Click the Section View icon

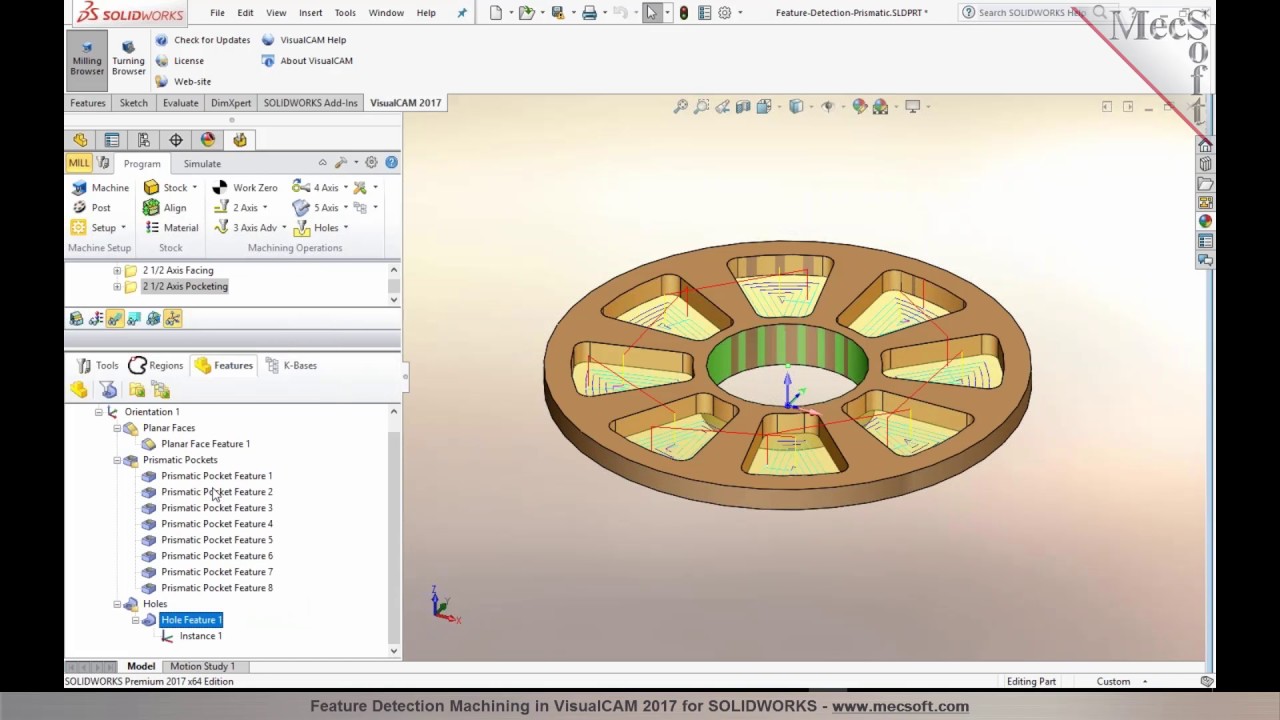coord(743,106)
